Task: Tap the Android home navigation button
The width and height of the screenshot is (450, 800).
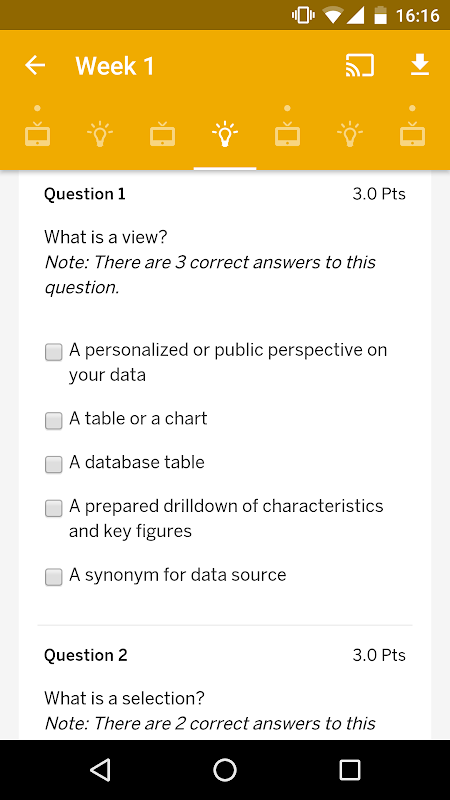Action: click(x=225, y=769)
